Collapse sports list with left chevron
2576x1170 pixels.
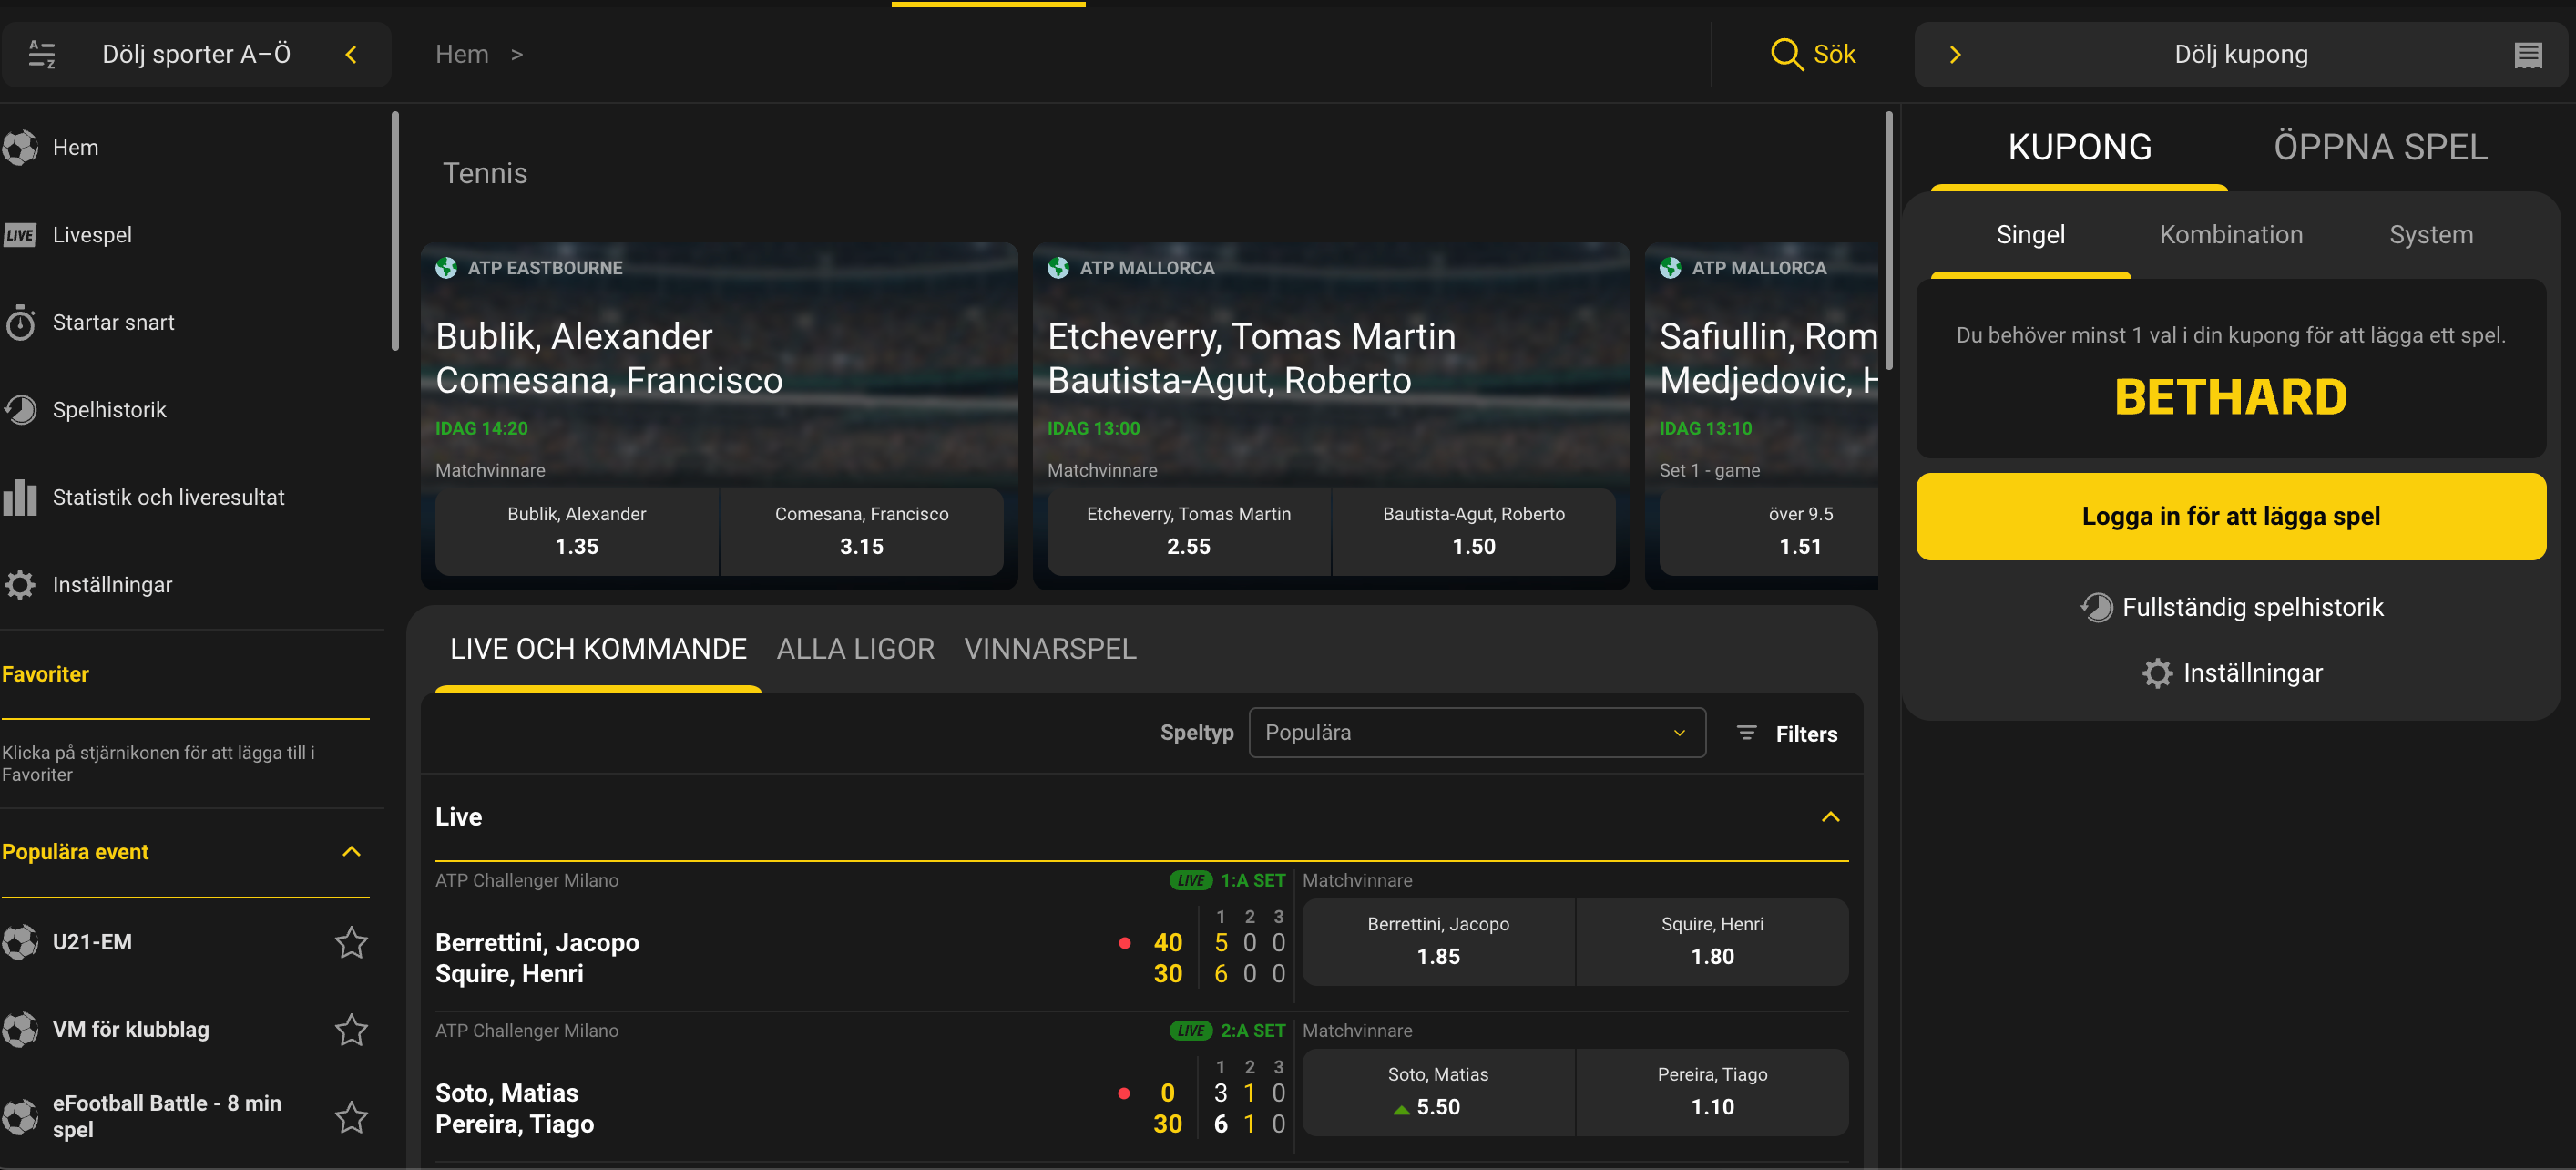point(351,54)
